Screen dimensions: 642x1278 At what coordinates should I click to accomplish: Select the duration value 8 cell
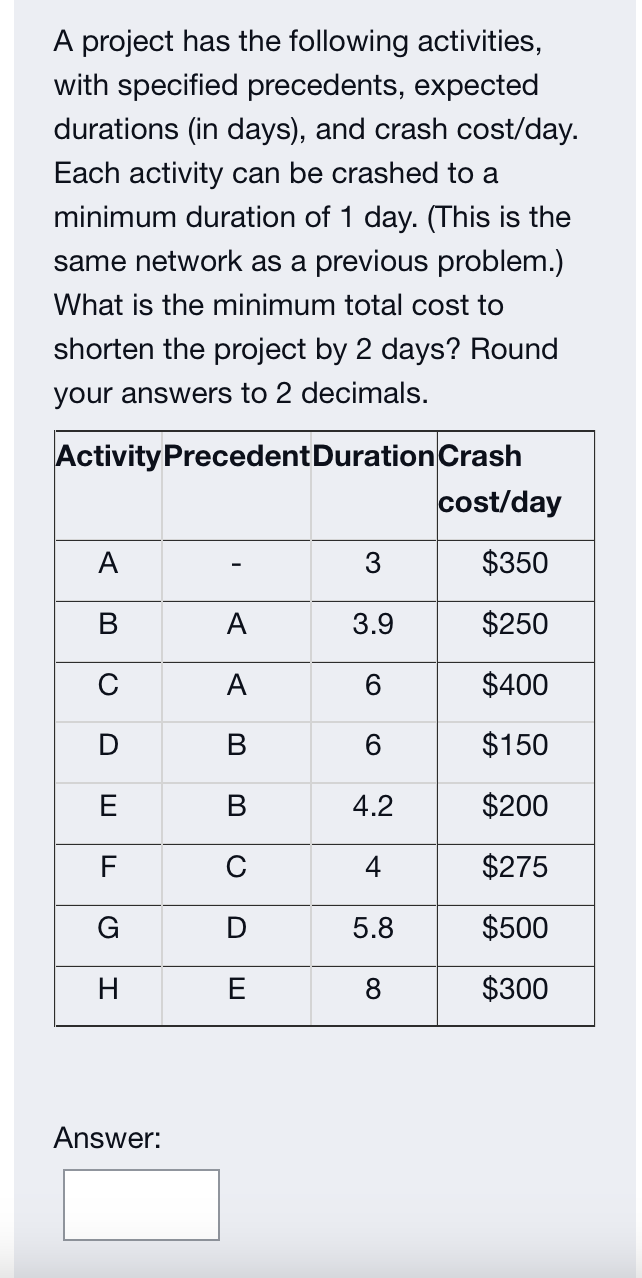click(372, 989)
